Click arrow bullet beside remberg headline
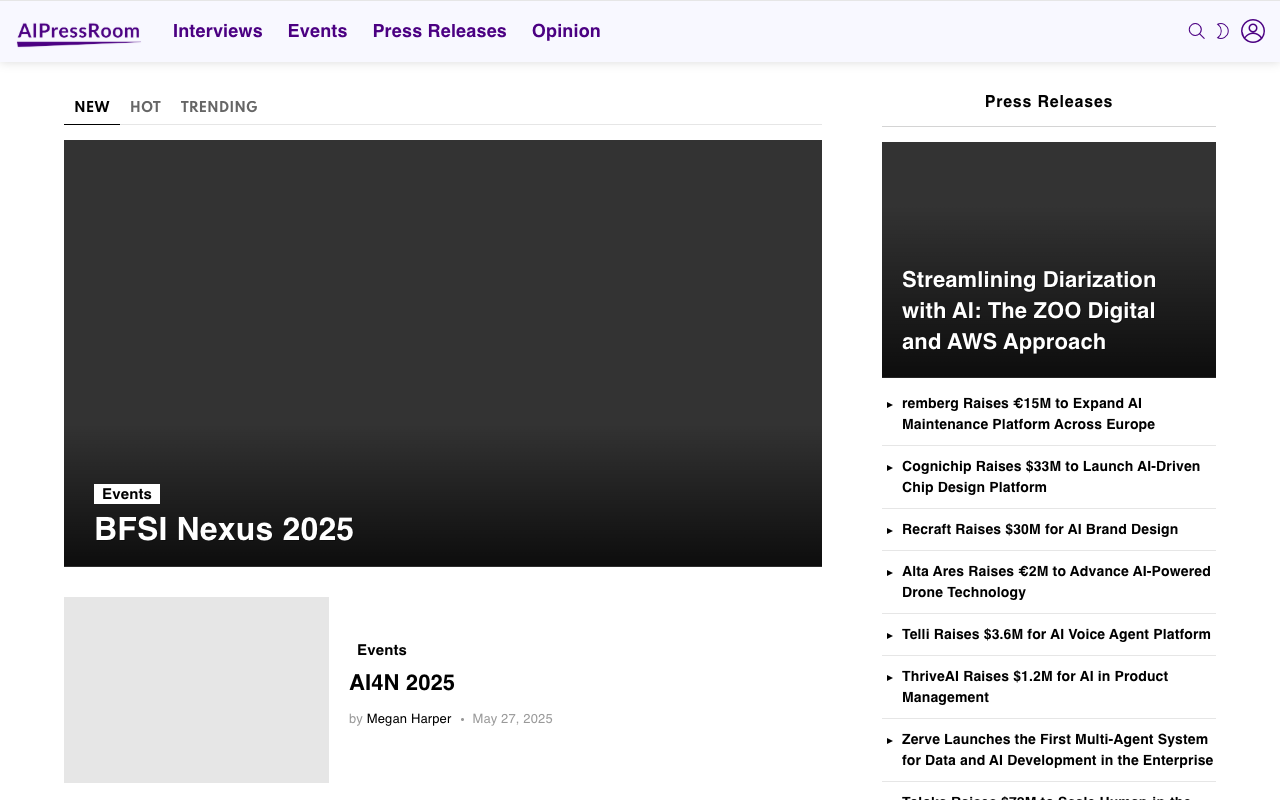This screenshot has width=1280, height=800. (889, 404)
